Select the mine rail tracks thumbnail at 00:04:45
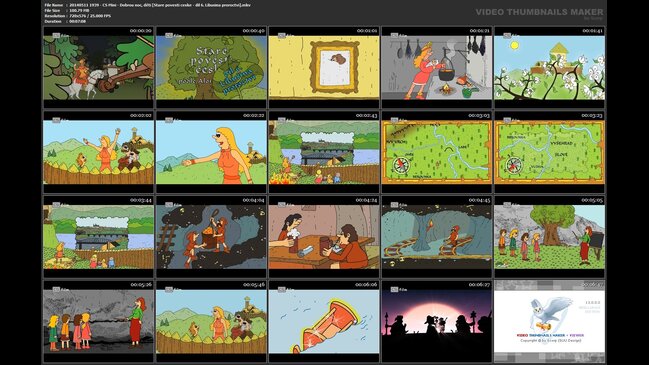The height and width of the screenshot is (365, 649). tap(437, 237)
